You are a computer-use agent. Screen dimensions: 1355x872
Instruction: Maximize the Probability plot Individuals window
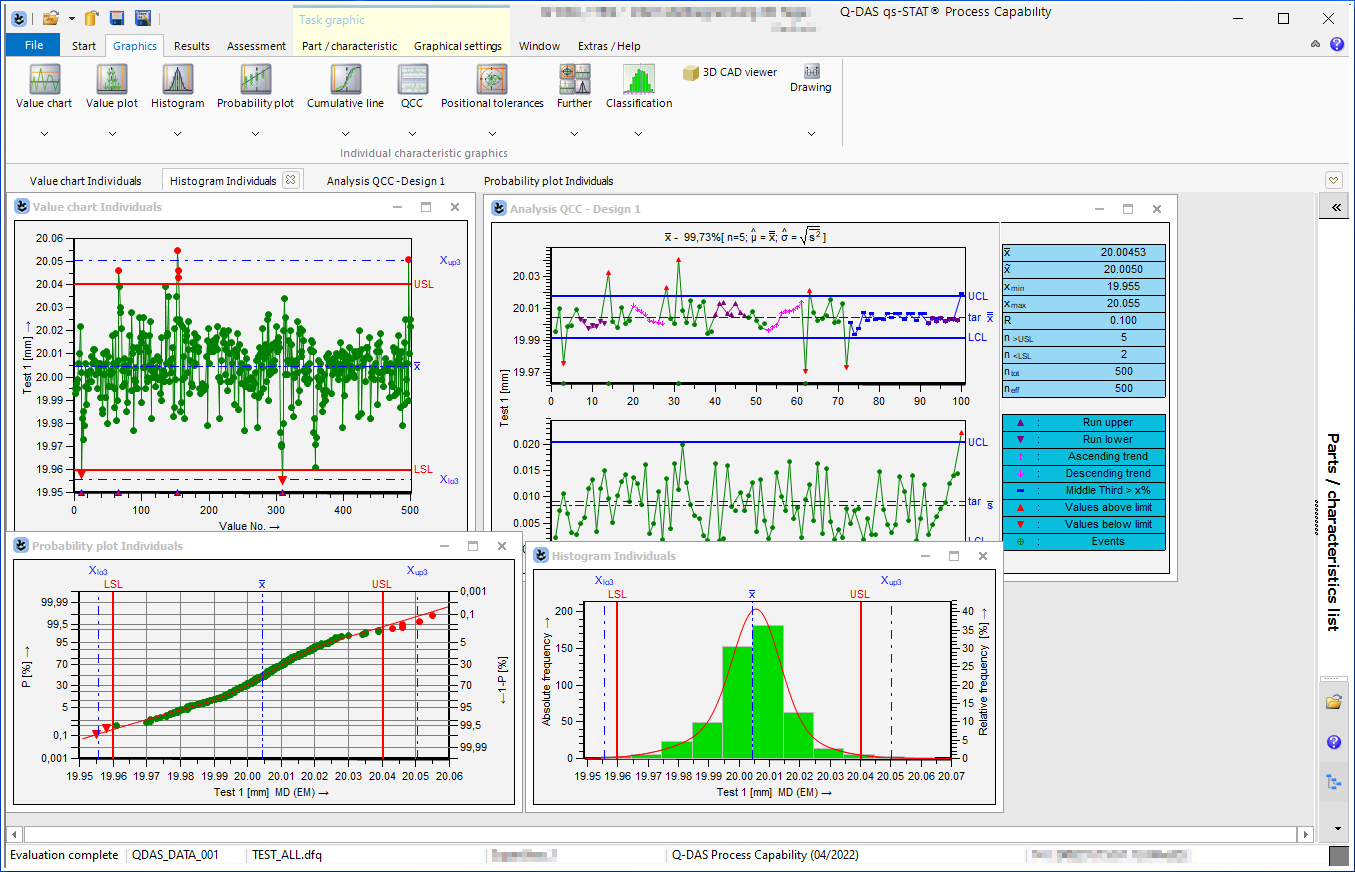473,546
